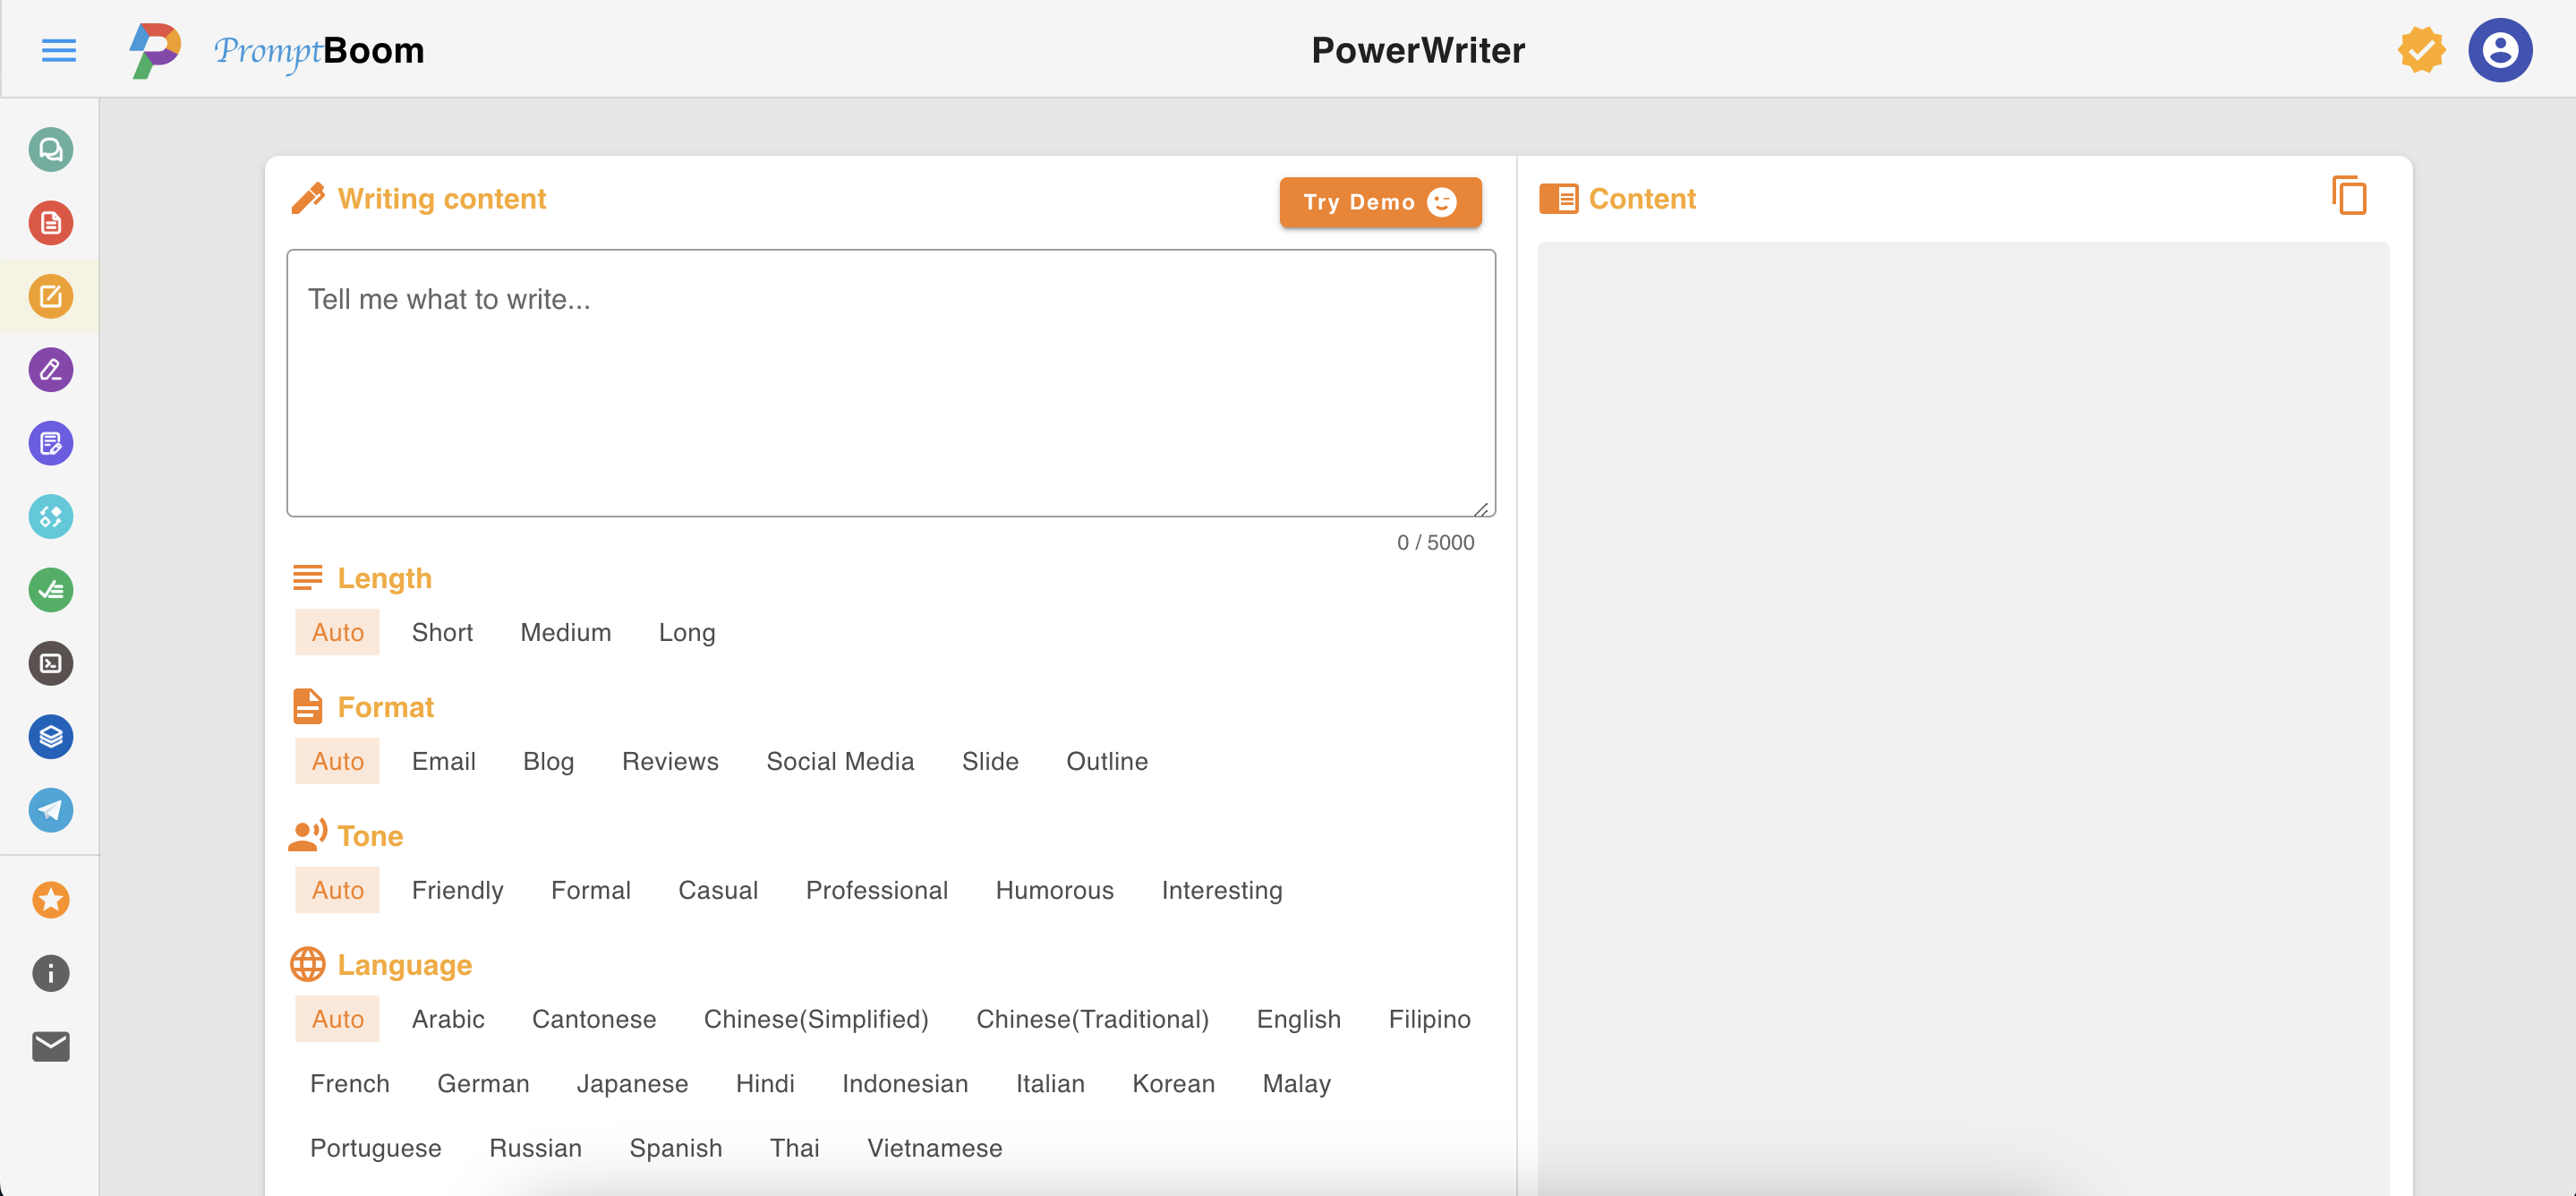Click the purple pencil sidebar icon
Screen dimensions: 2576x1196
51,370
